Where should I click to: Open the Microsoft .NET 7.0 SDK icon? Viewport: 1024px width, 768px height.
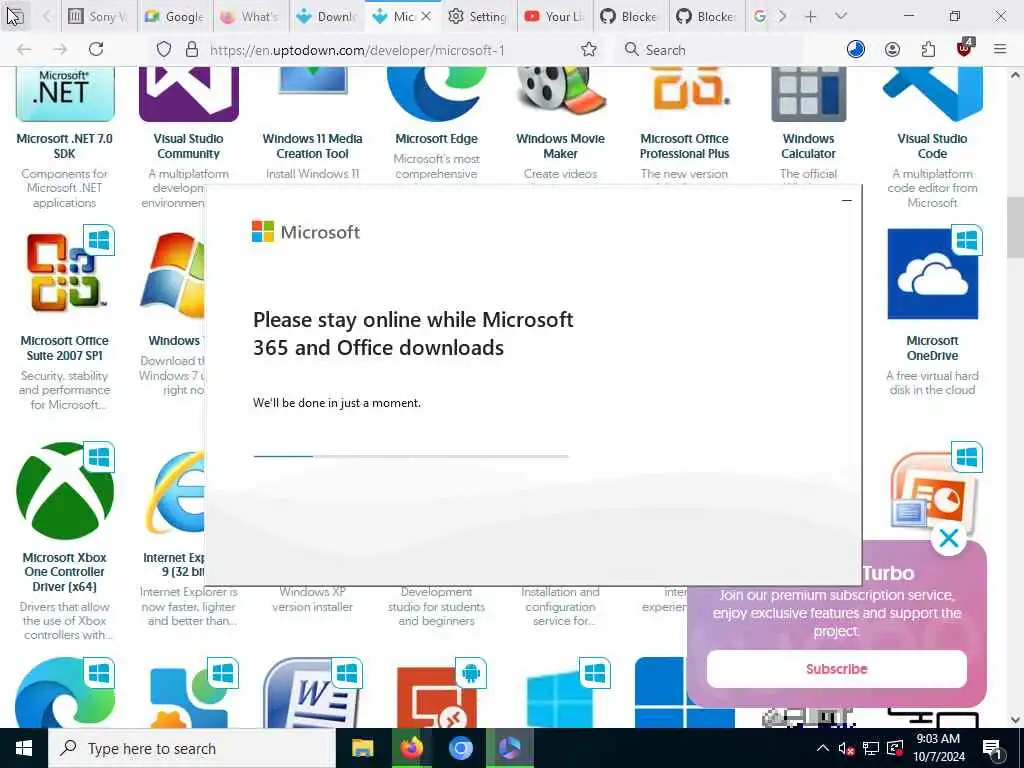(x=65, y=94)
